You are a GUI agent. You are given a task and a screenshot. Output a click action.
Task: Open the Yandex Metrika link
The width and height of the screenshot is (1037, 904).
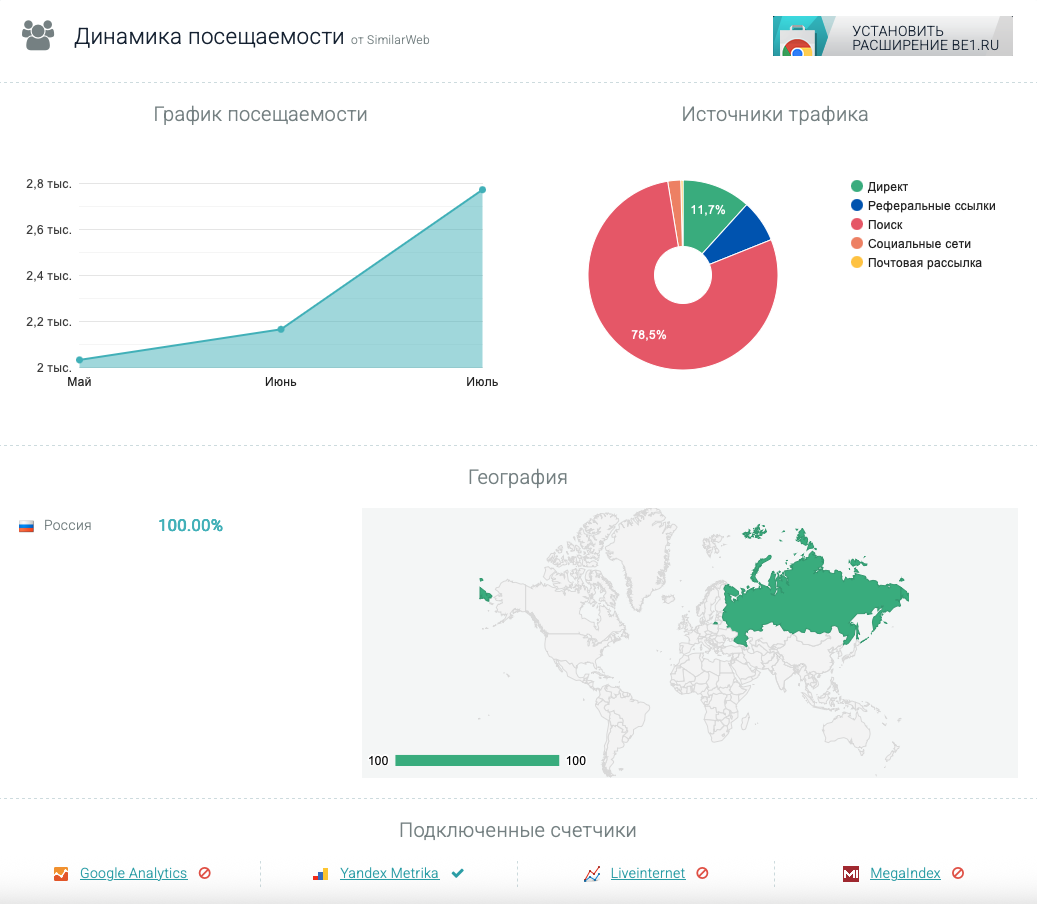[389, 873]
